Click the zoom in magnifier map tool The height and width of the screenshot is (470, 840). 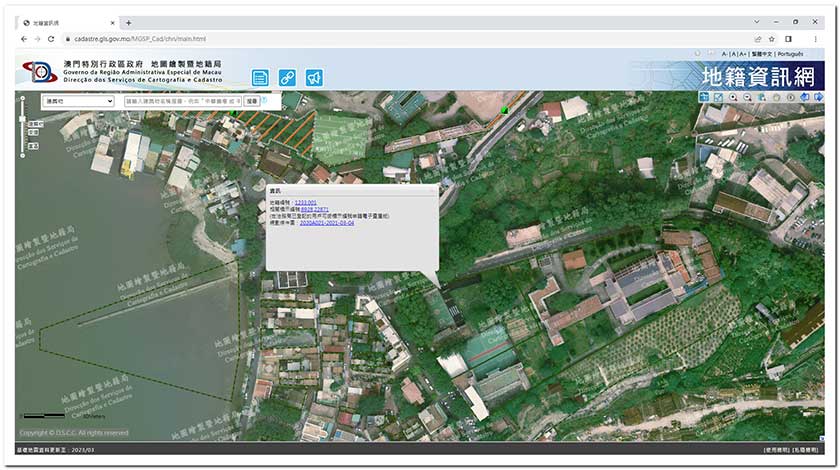tap(733, 97)
